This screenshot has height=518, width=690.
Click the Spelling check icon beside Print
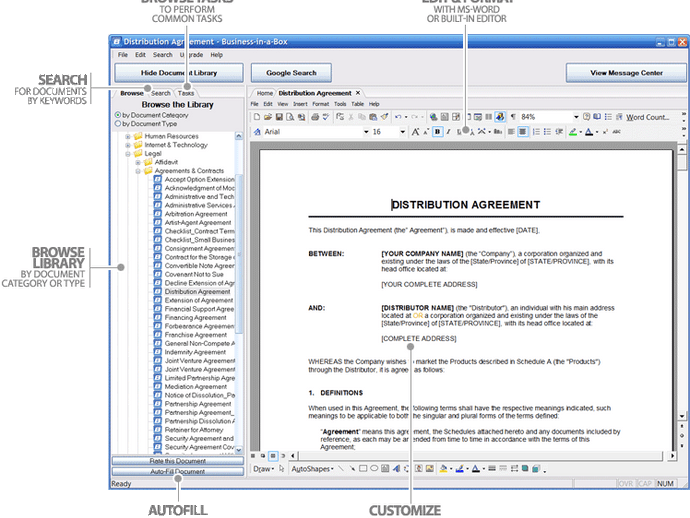point(326,117)
